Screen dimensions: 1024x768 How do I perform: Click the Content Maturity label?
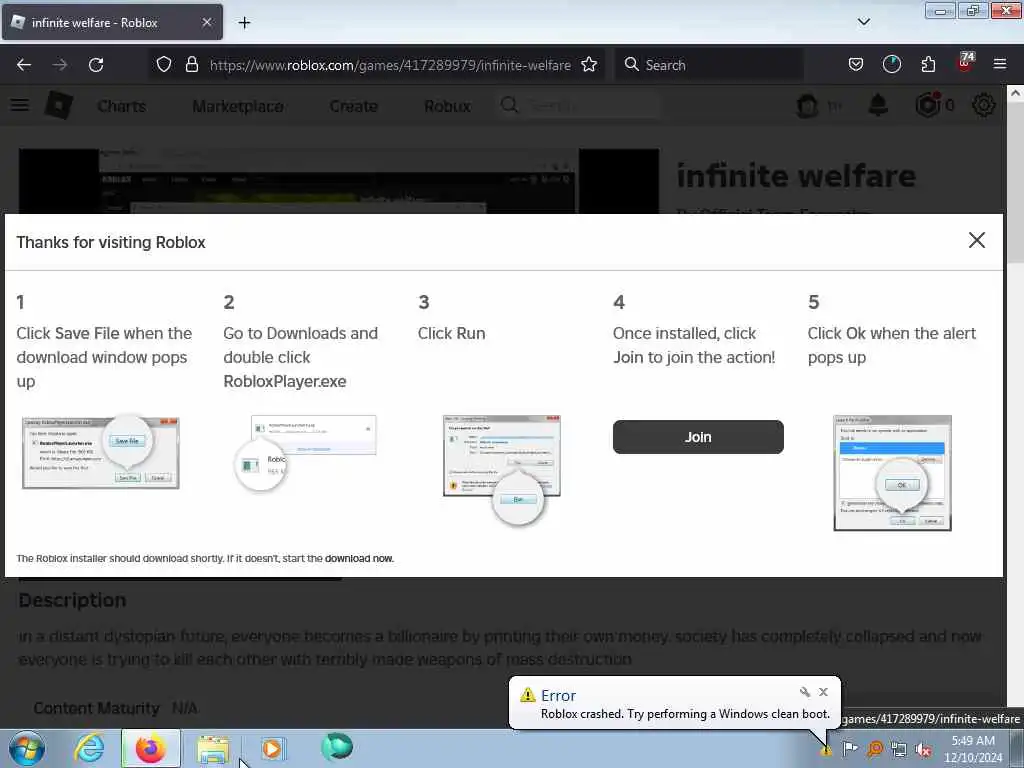(96, 708)
